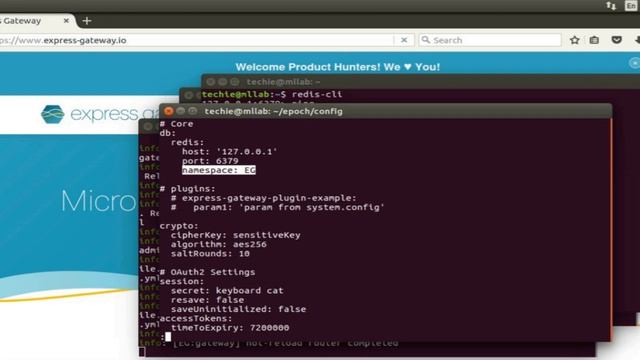This screenshot has height=360, width=640.
Task: Close the ~/epoch/config terminal window
Action: (168, 111)
